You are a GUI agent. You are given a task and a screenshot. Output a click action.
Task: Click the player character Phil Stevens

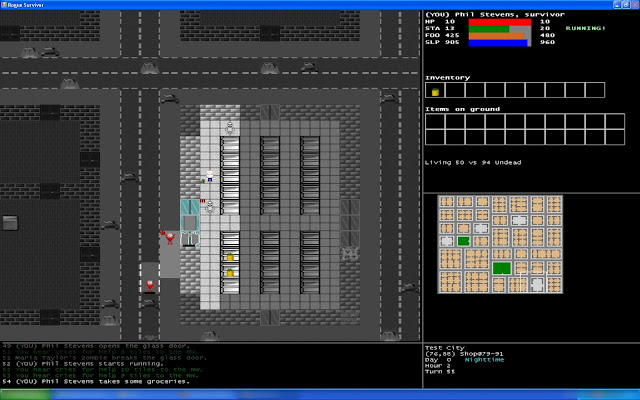tap(210, 176)
